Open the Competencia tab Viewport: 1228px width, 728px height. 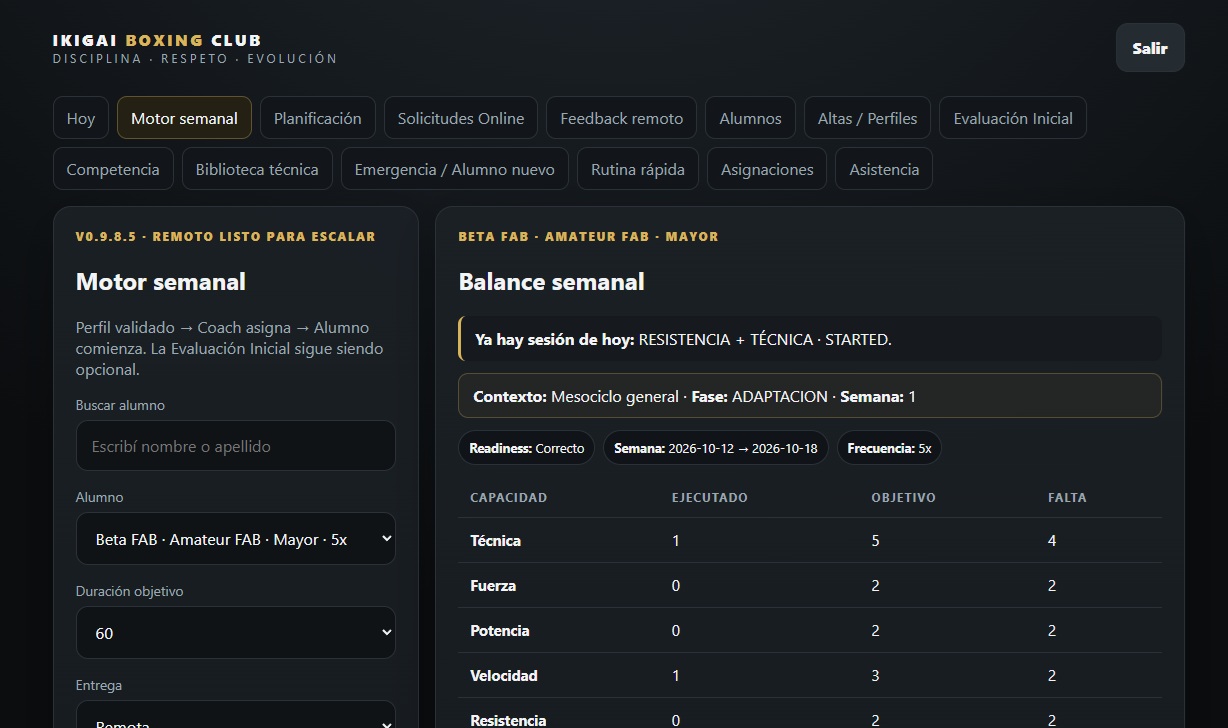[x=113, y=169]
